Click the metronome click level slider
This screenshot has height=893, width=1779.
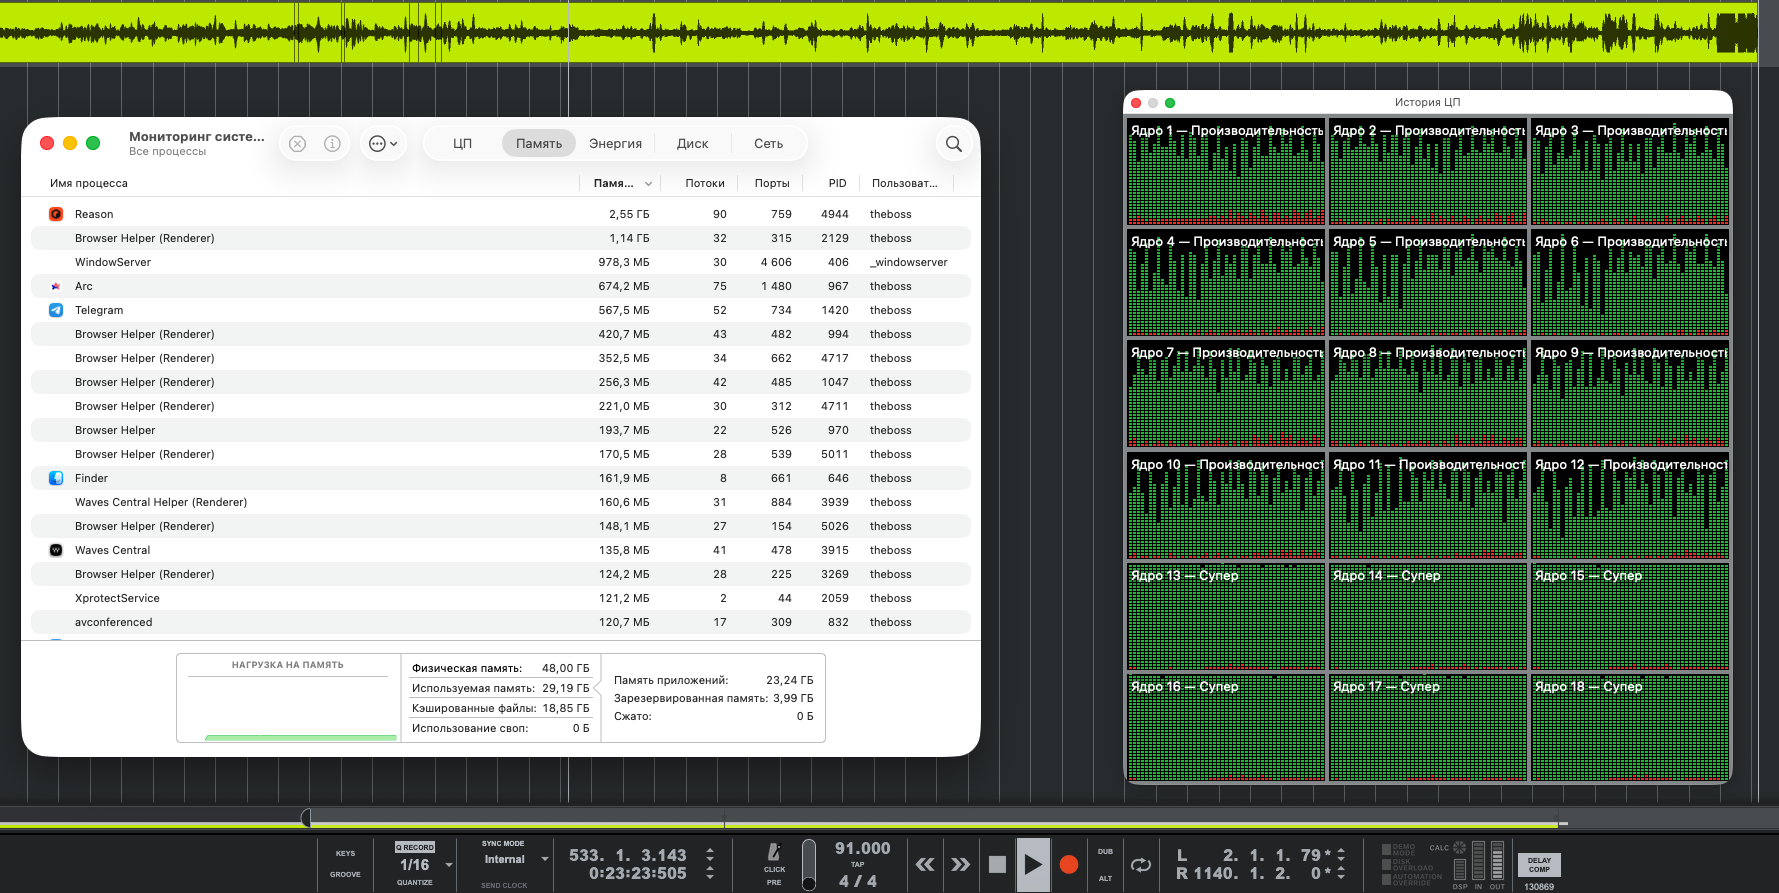coord(809,866)
